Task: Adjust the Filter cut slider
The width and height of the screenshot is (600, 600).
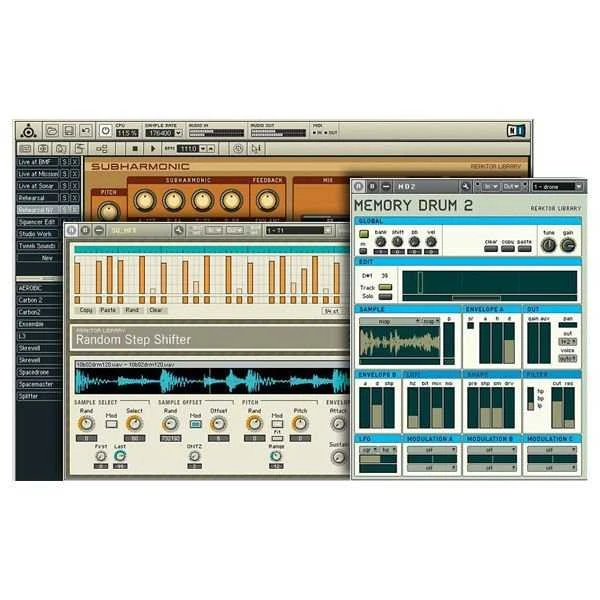Action: click(x=556, y=404)
